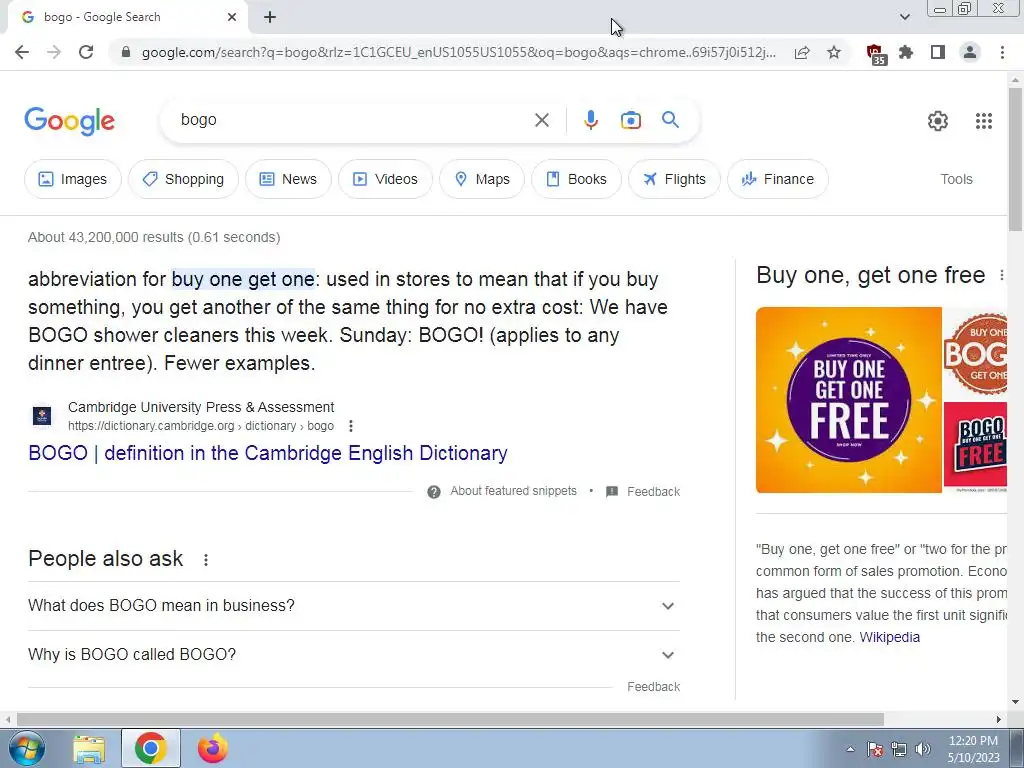Click the address bar URL
The image size is (1024, 768).
point(458,52)
